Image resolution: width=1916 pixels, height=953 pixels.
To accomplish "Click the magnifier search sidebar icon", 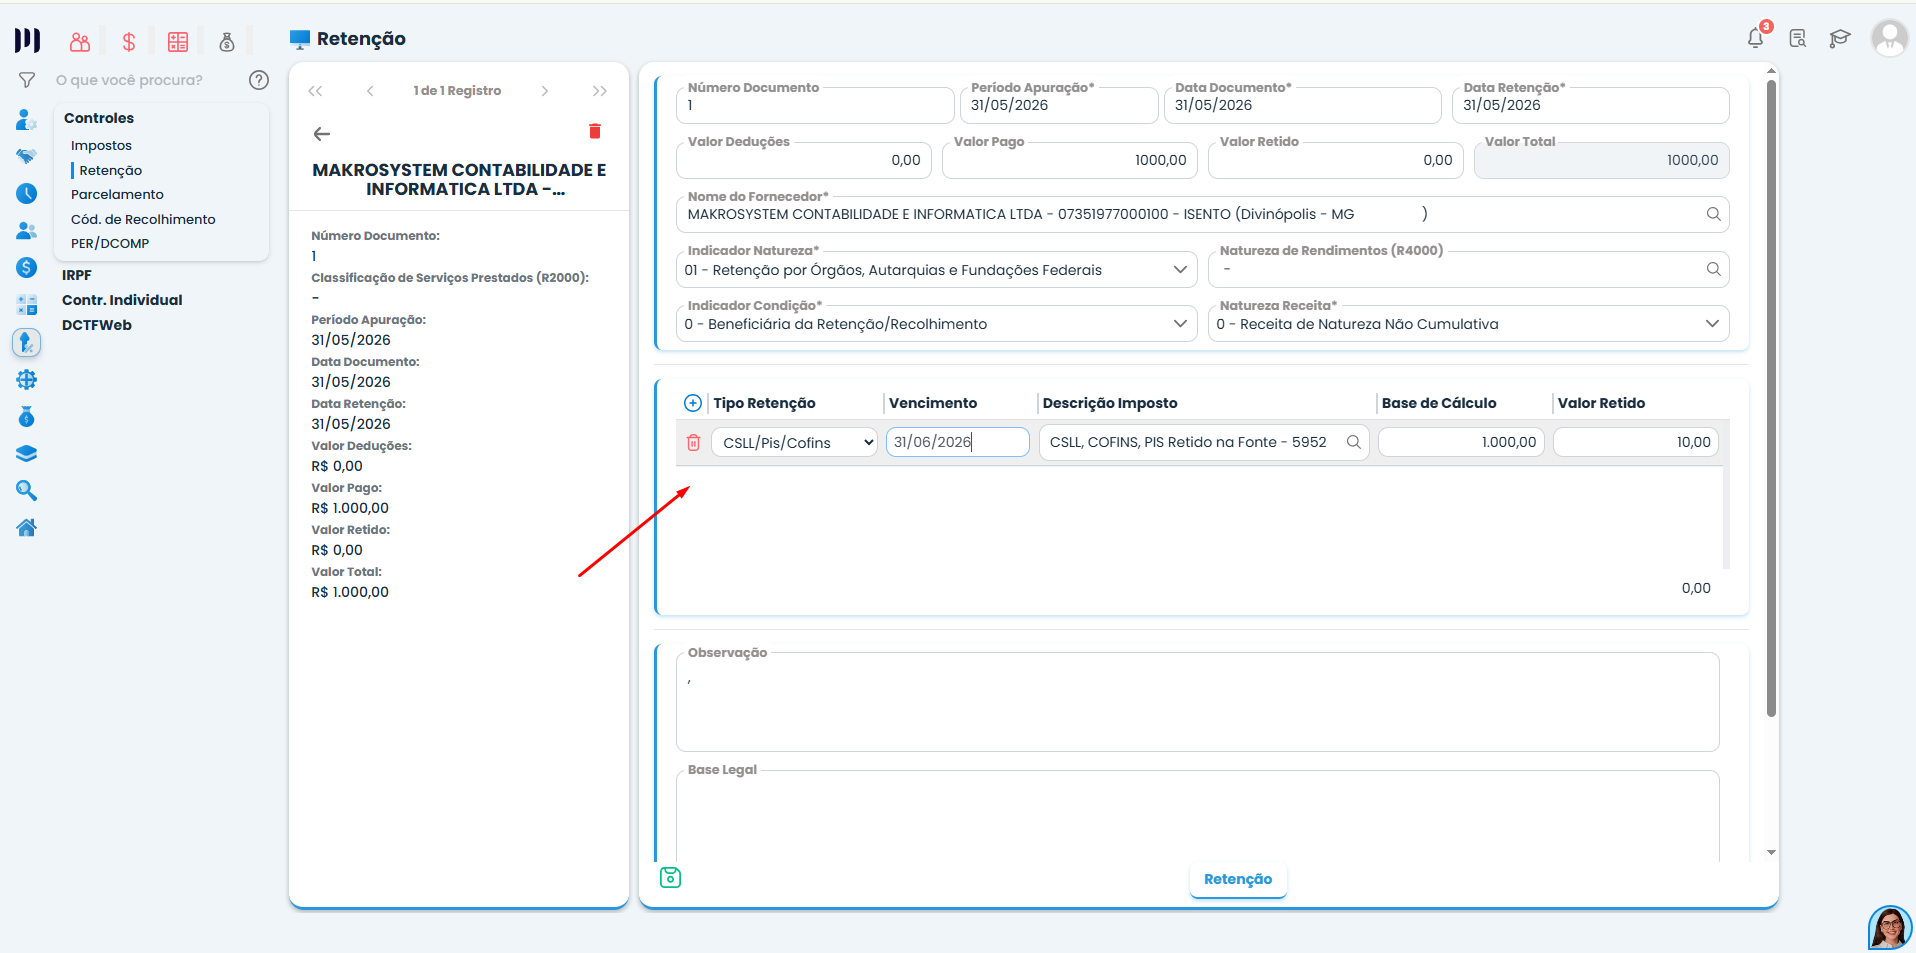I will coord(27,490).
